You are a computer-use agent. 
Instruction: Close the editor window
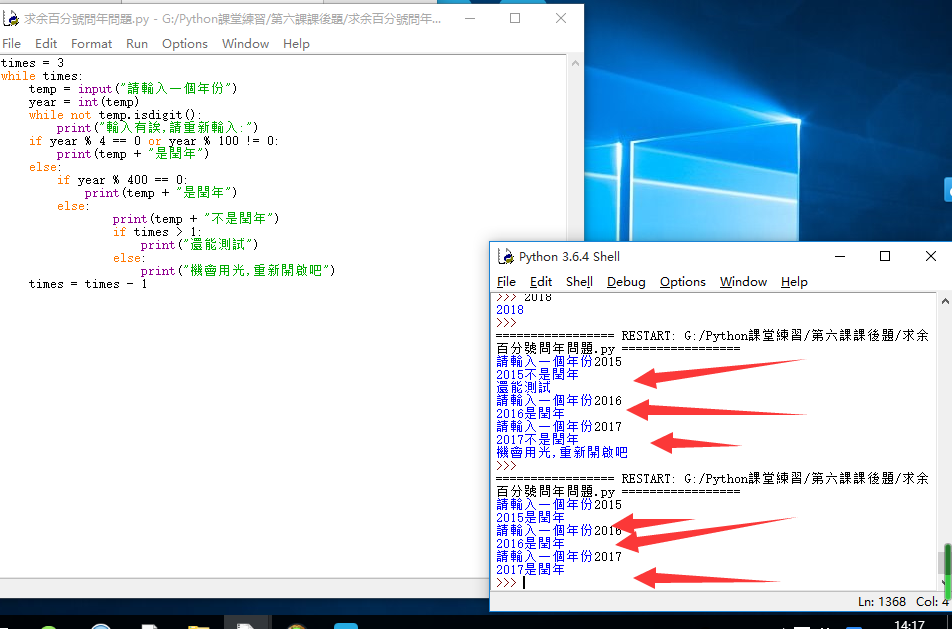coord(560,18)
